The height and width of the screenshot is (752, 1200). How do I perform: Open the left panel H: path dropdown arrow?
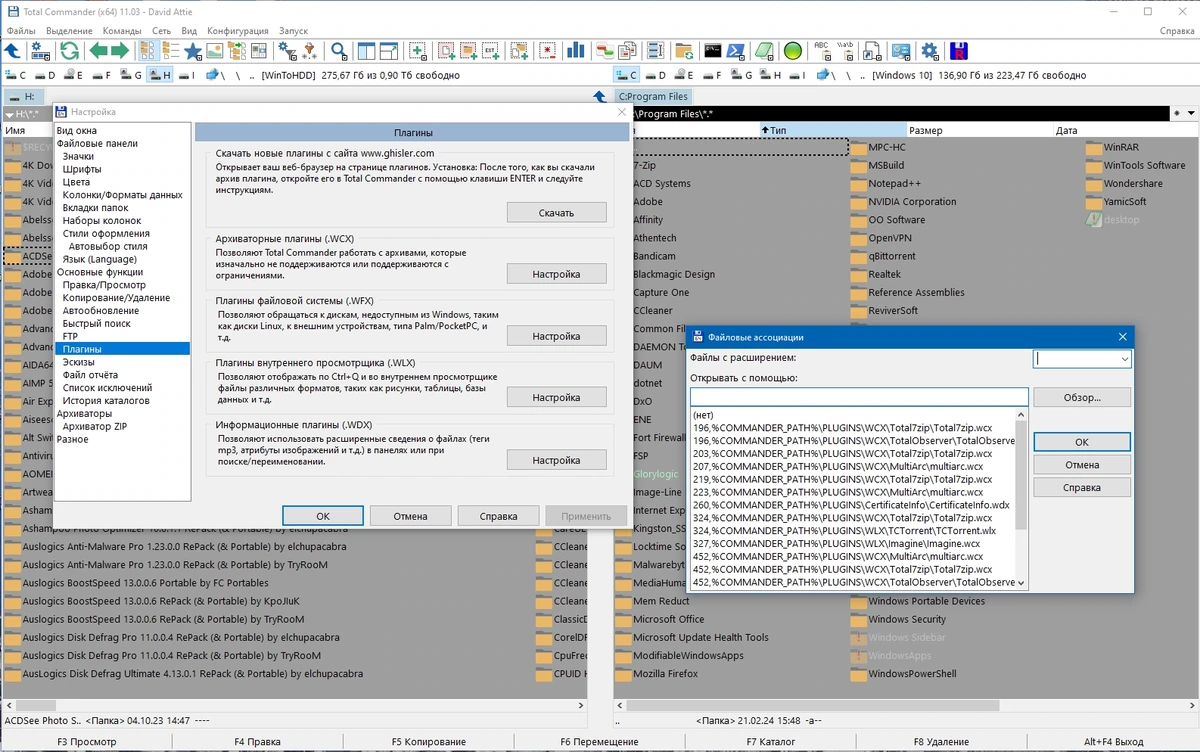pyautogui.click(x=9, y=115)
